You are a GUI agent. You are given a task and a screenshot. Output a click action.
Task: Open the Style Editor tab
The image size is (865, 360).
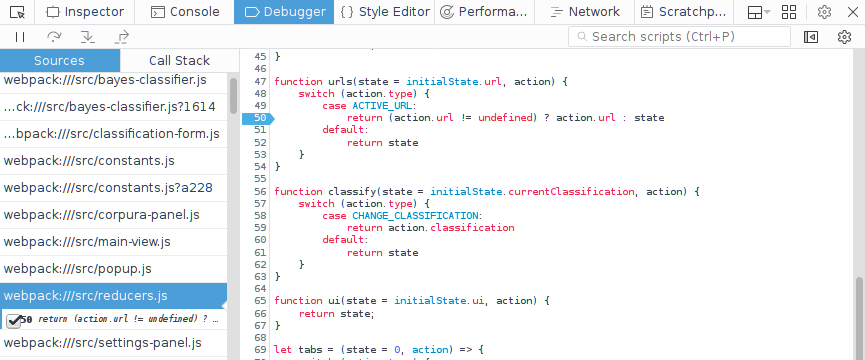(x=384, y=12)
